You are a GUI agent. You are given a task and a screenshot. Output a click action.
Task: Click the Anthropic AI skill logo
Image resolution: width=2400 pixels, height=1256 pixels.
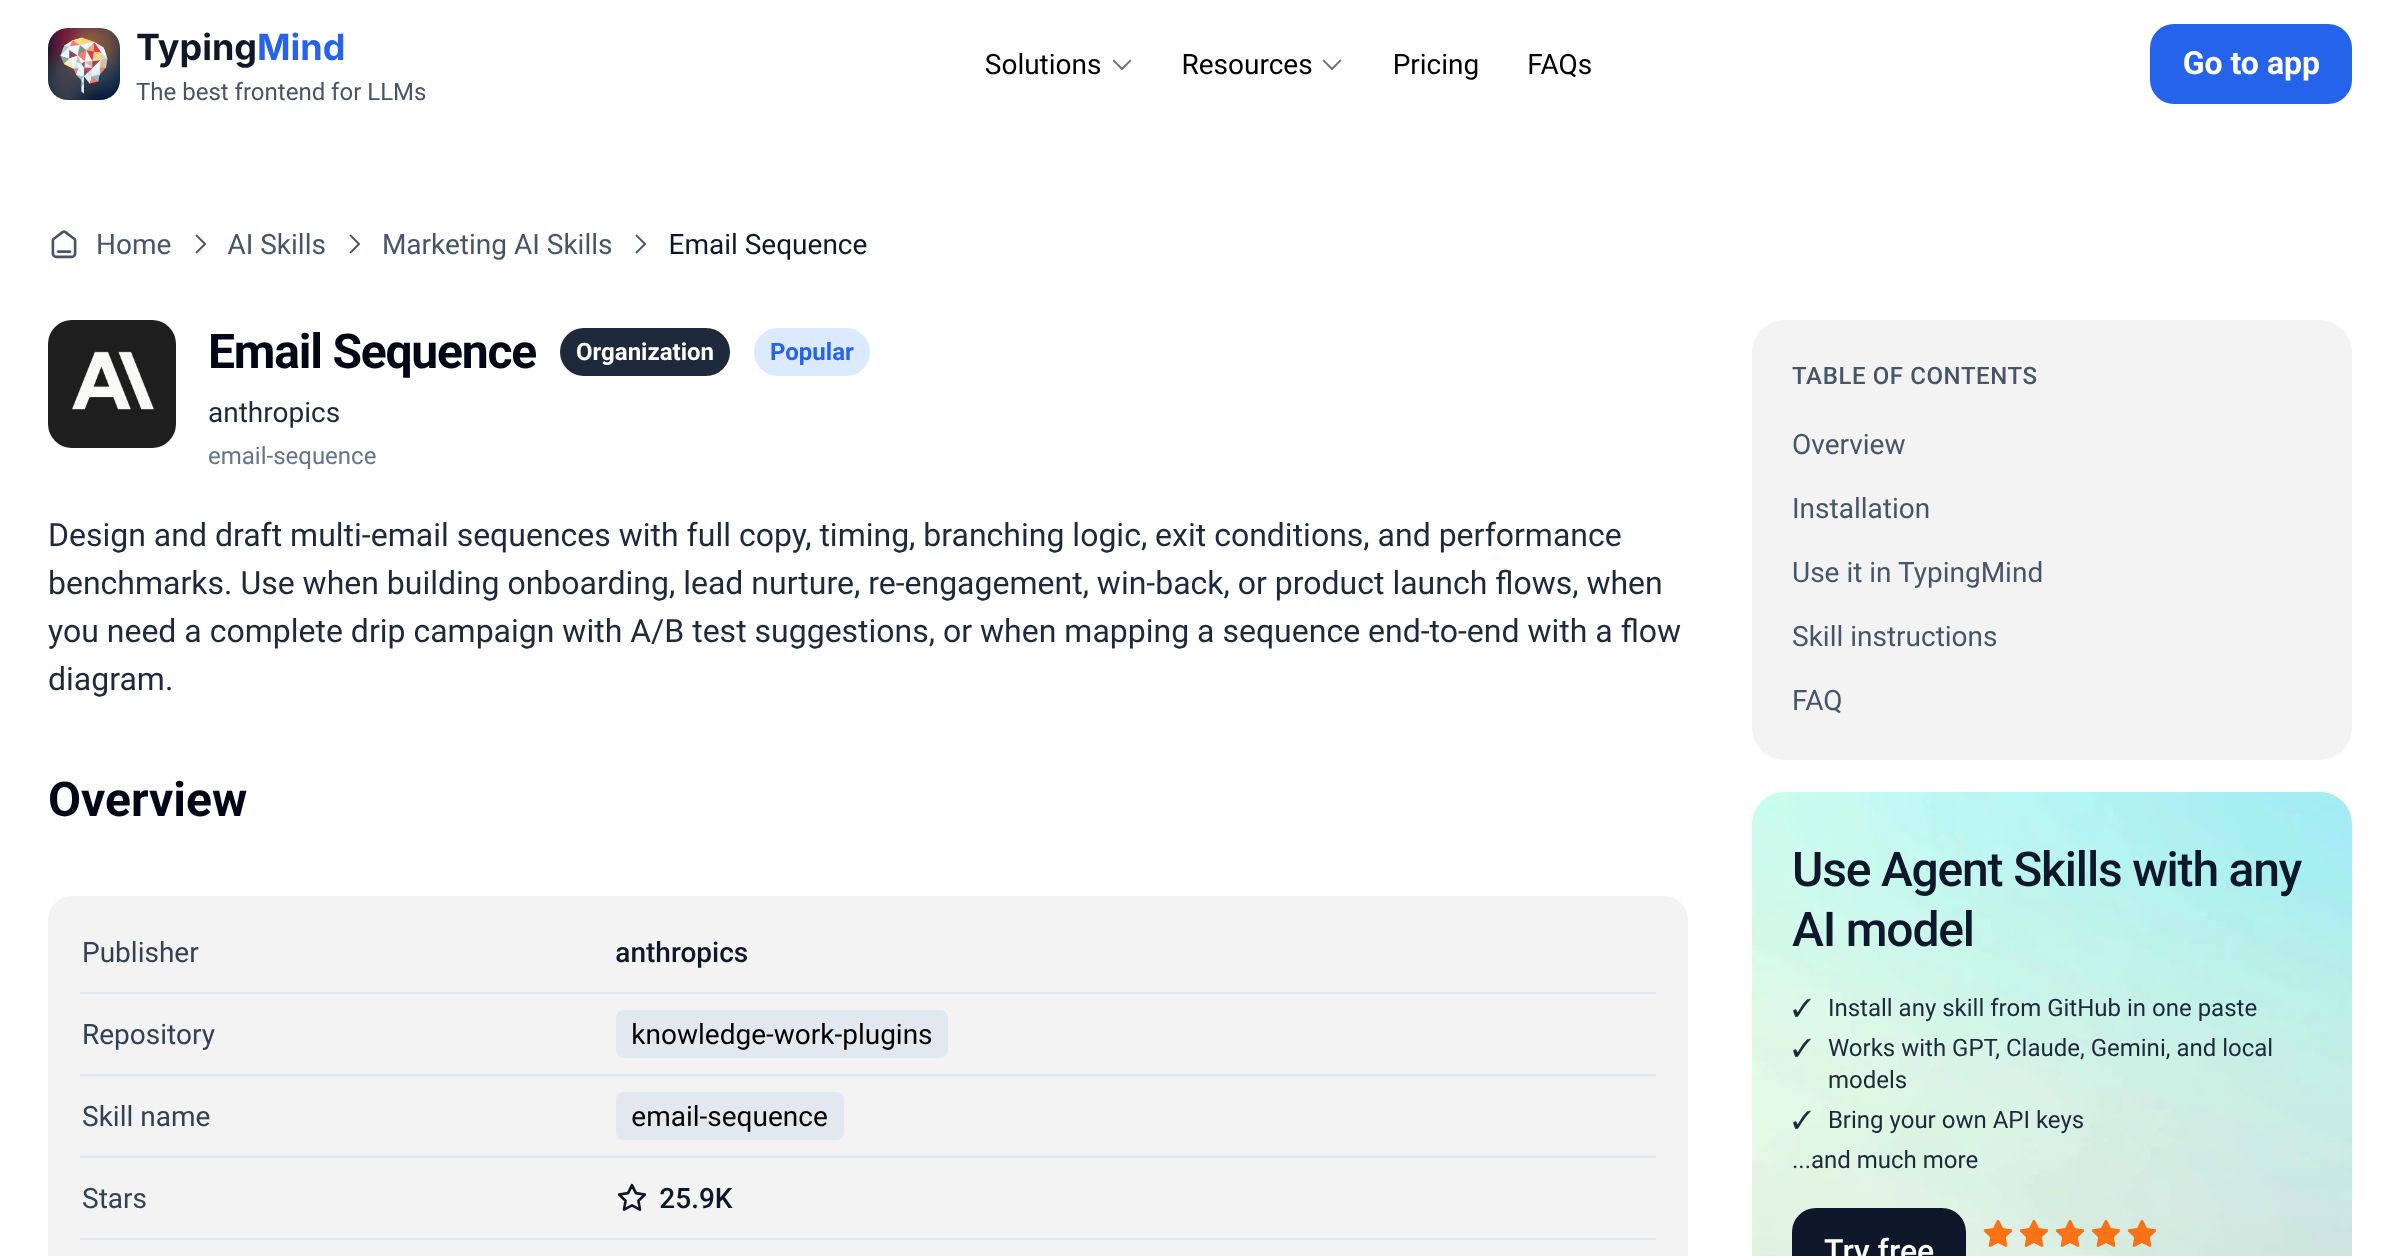pyautogui.click(x=112, y=384)
